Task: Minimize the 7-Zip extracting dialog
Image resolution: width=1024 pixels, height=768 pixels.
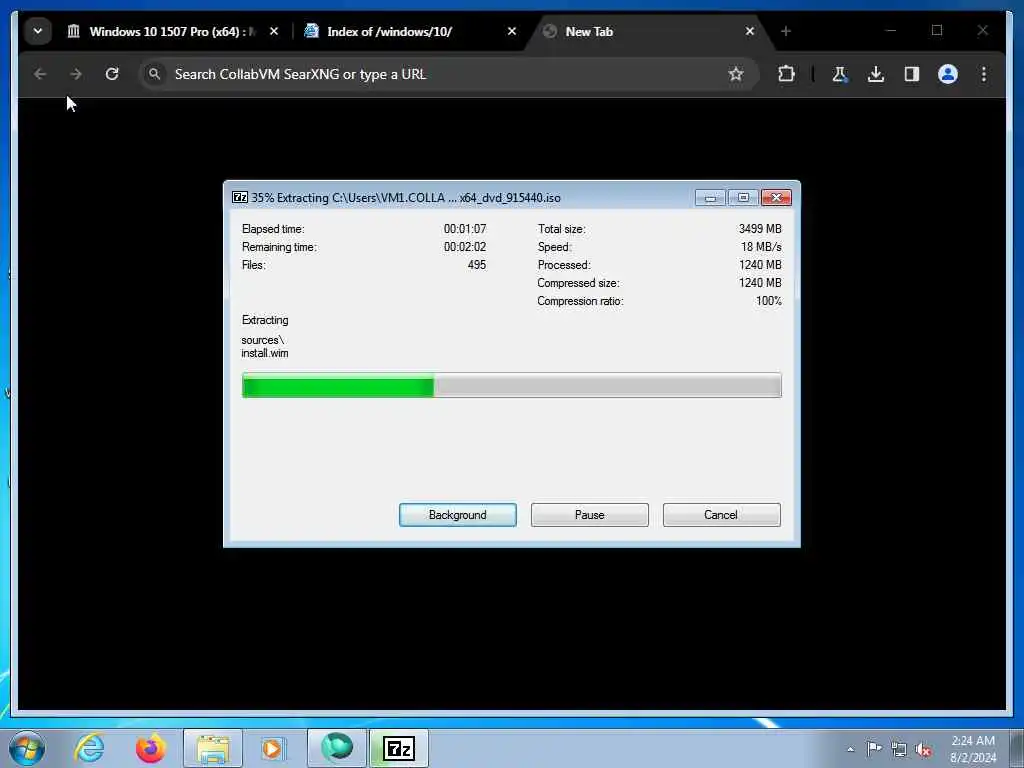Action: tap(711, 197)
